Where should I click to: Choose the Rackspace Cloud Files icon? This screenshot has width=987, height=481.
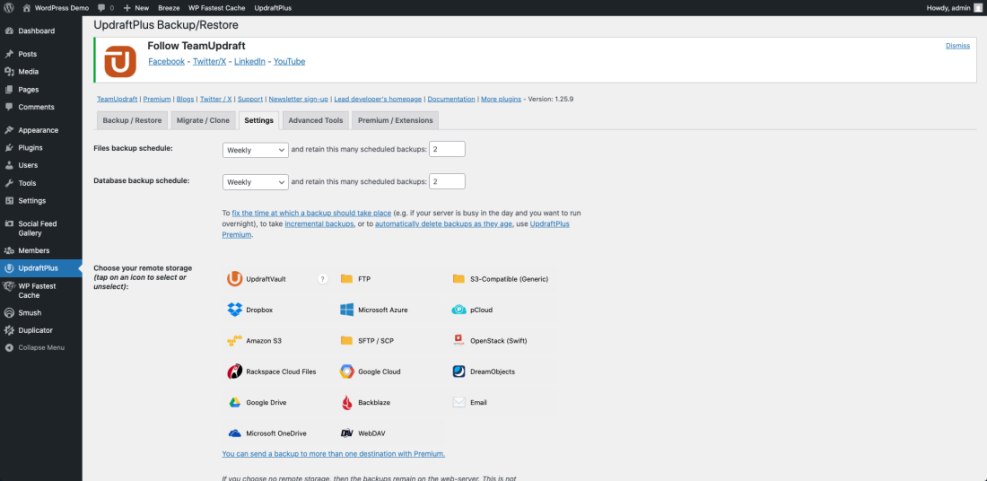point(235,371)
